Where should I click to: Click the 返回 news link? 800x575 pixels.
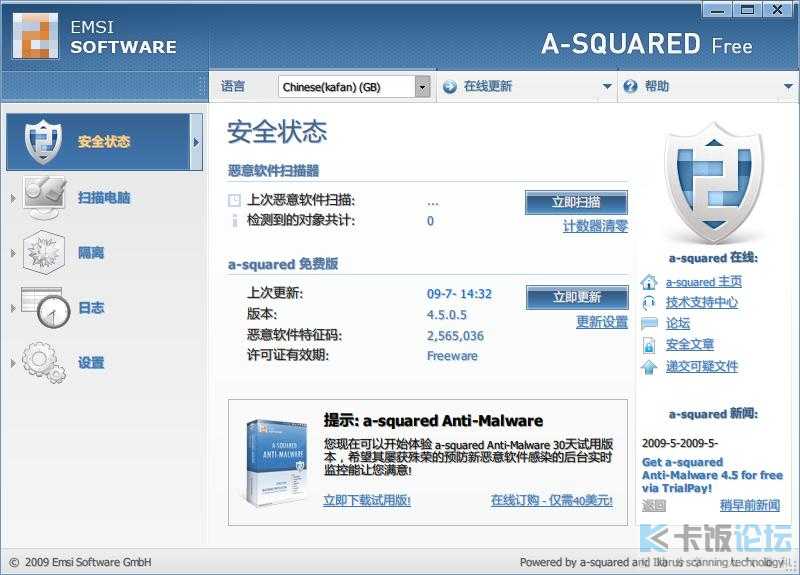[654, 506]
